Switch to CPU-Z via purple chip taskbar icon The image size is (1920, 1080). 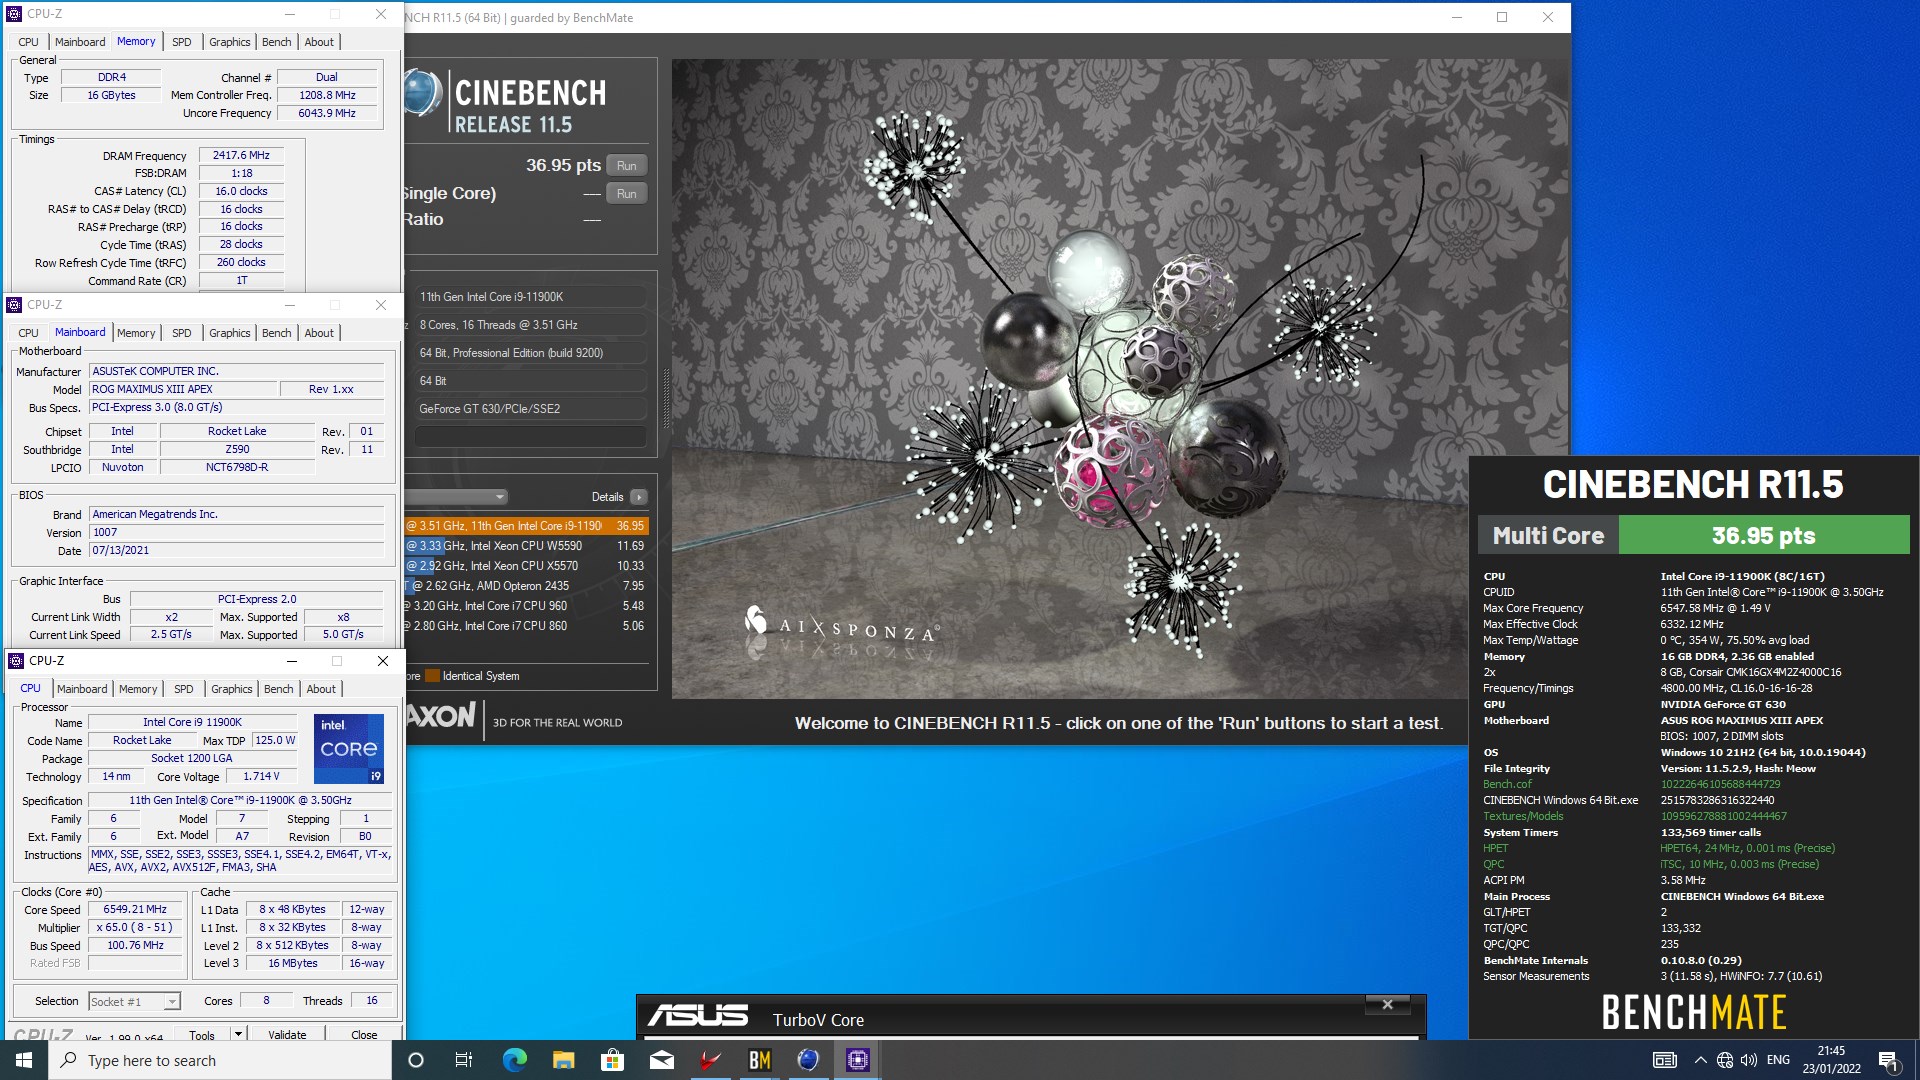[x=857, y=1060]
